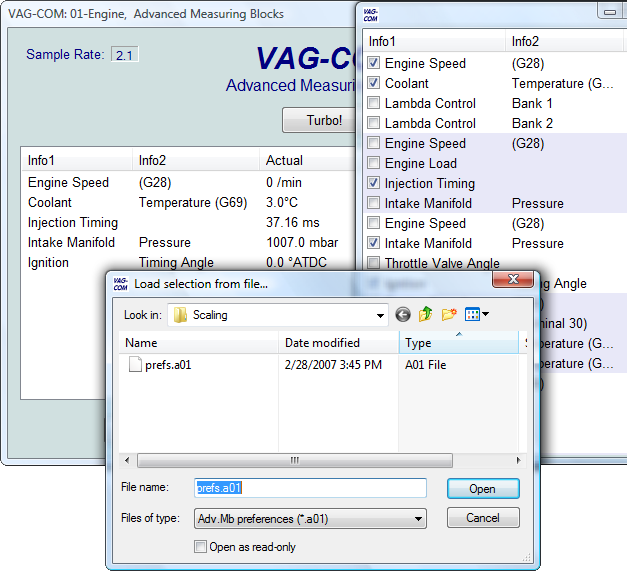Sort files by Type column header

[459, 343]
